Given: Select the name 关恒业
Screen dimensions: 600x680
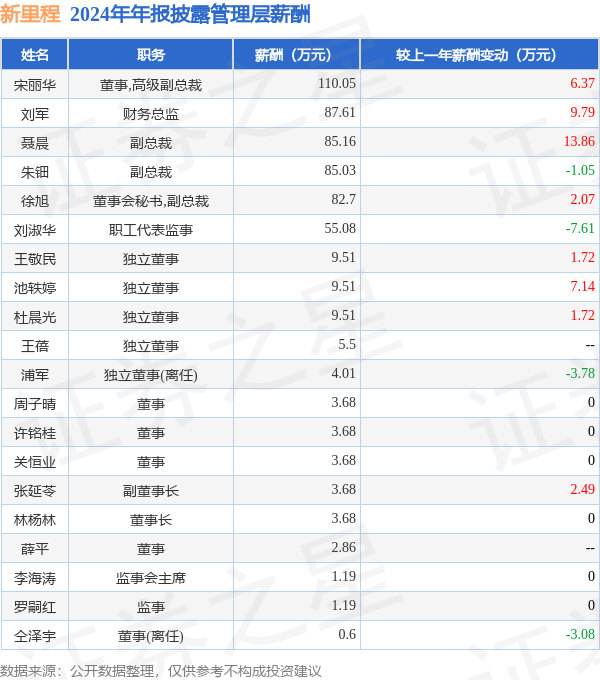Looking at the screenshot, I should click(35, 463).
